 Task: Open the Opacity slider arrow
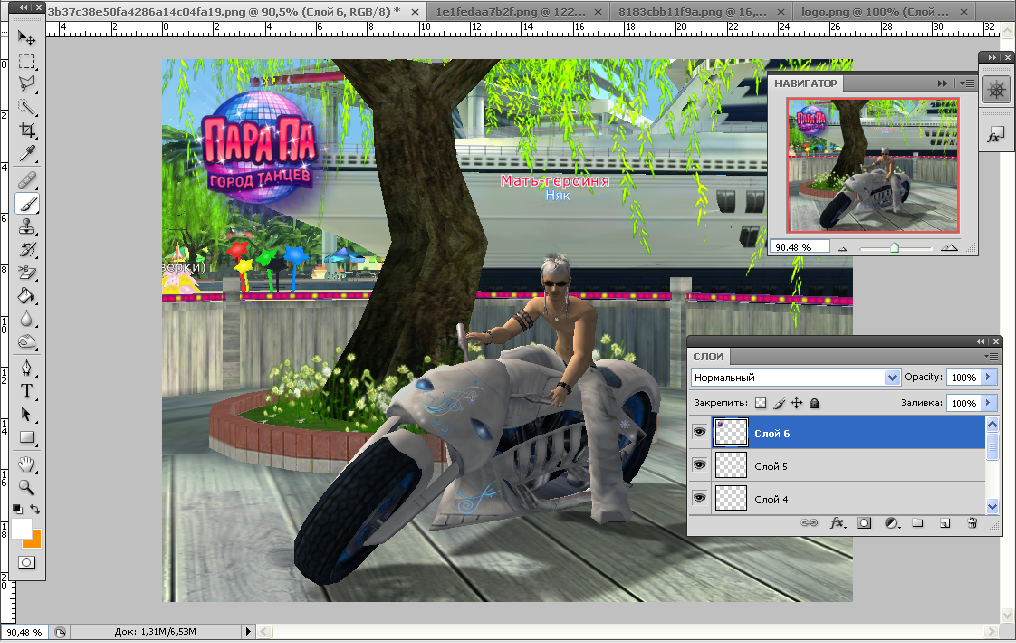[x=989, y=377]
